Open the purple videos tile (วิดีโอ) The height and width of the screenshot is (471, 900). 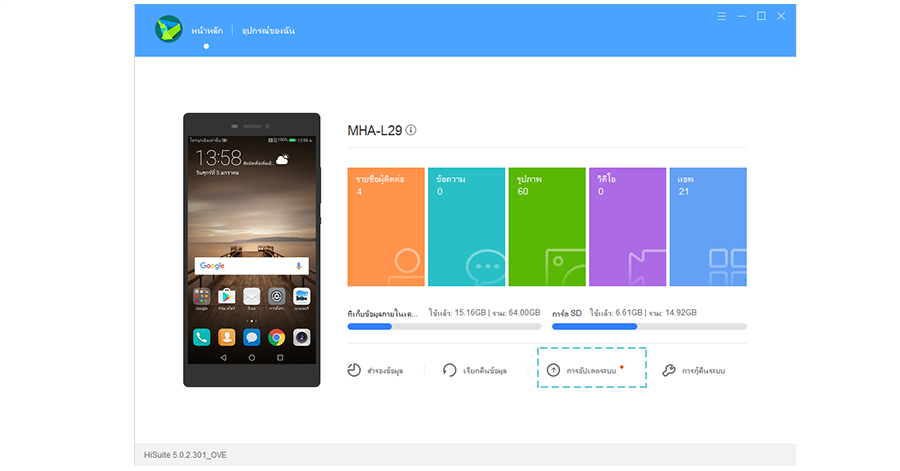(627, 227)
